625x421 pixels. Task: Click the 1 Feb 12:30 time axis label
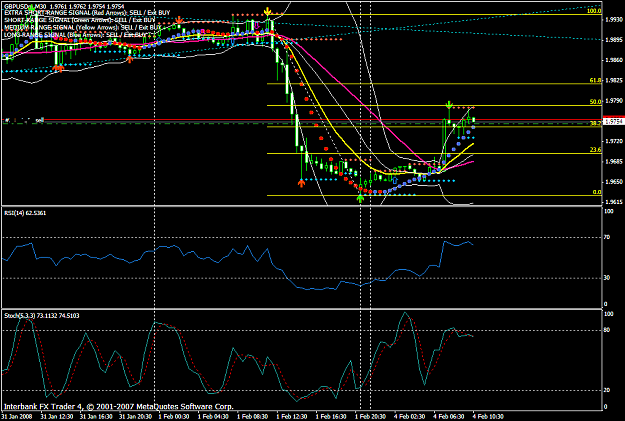click(x=292, y=417)
